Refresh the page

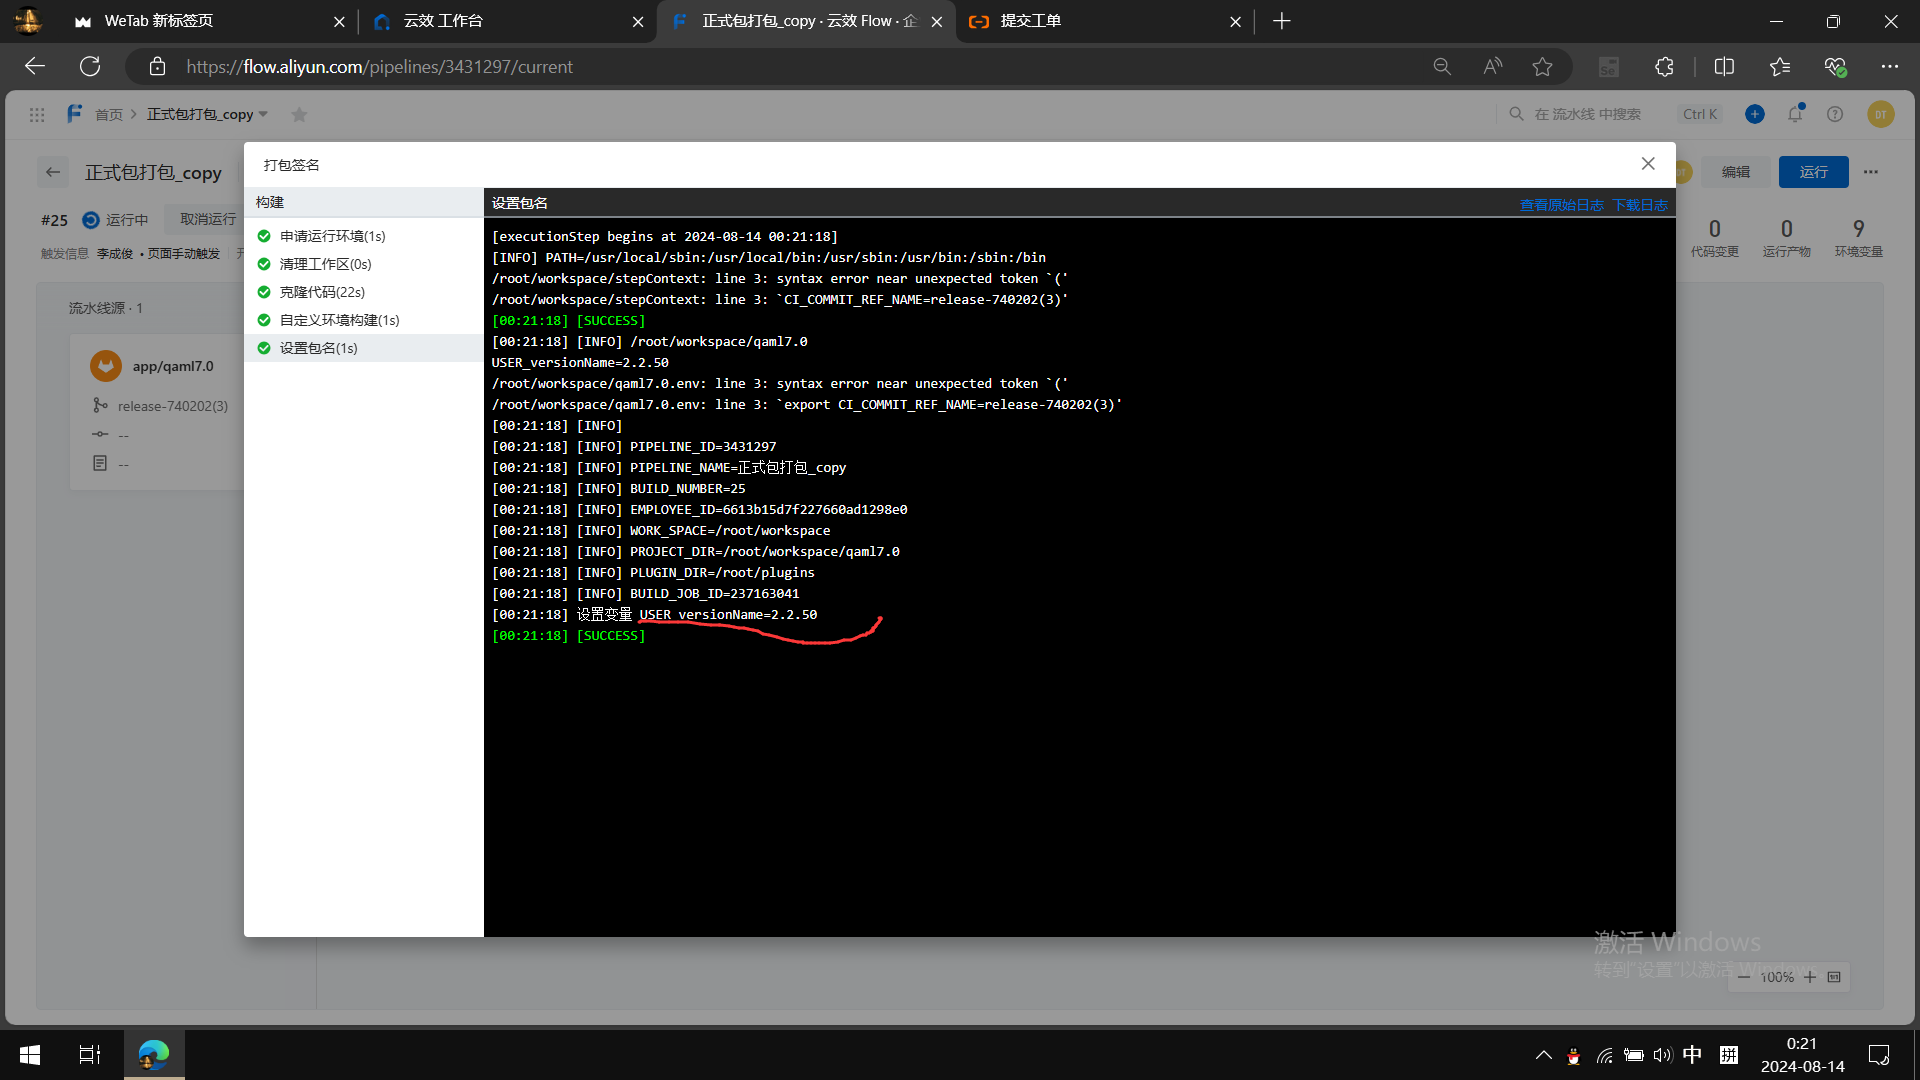(90, 66)
